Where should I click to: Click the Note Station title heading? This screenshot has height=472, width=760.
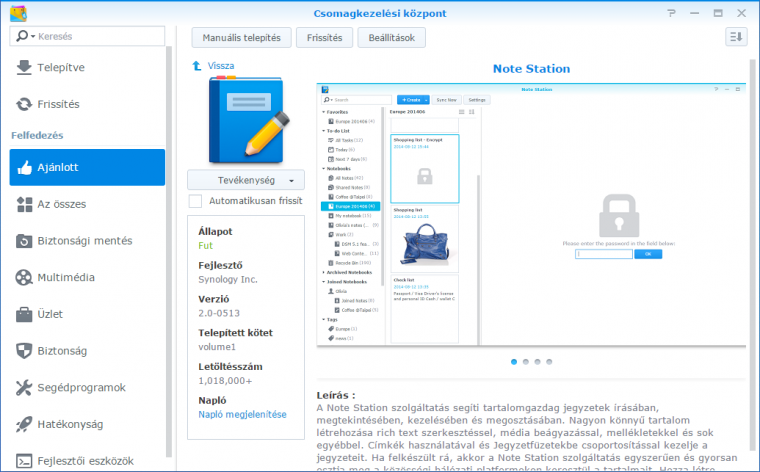531,69
